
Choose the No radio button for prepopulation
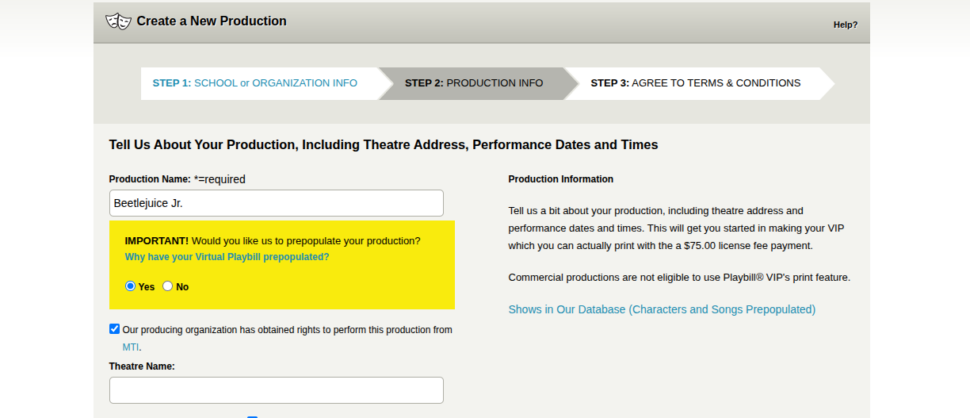pos(168,286)
